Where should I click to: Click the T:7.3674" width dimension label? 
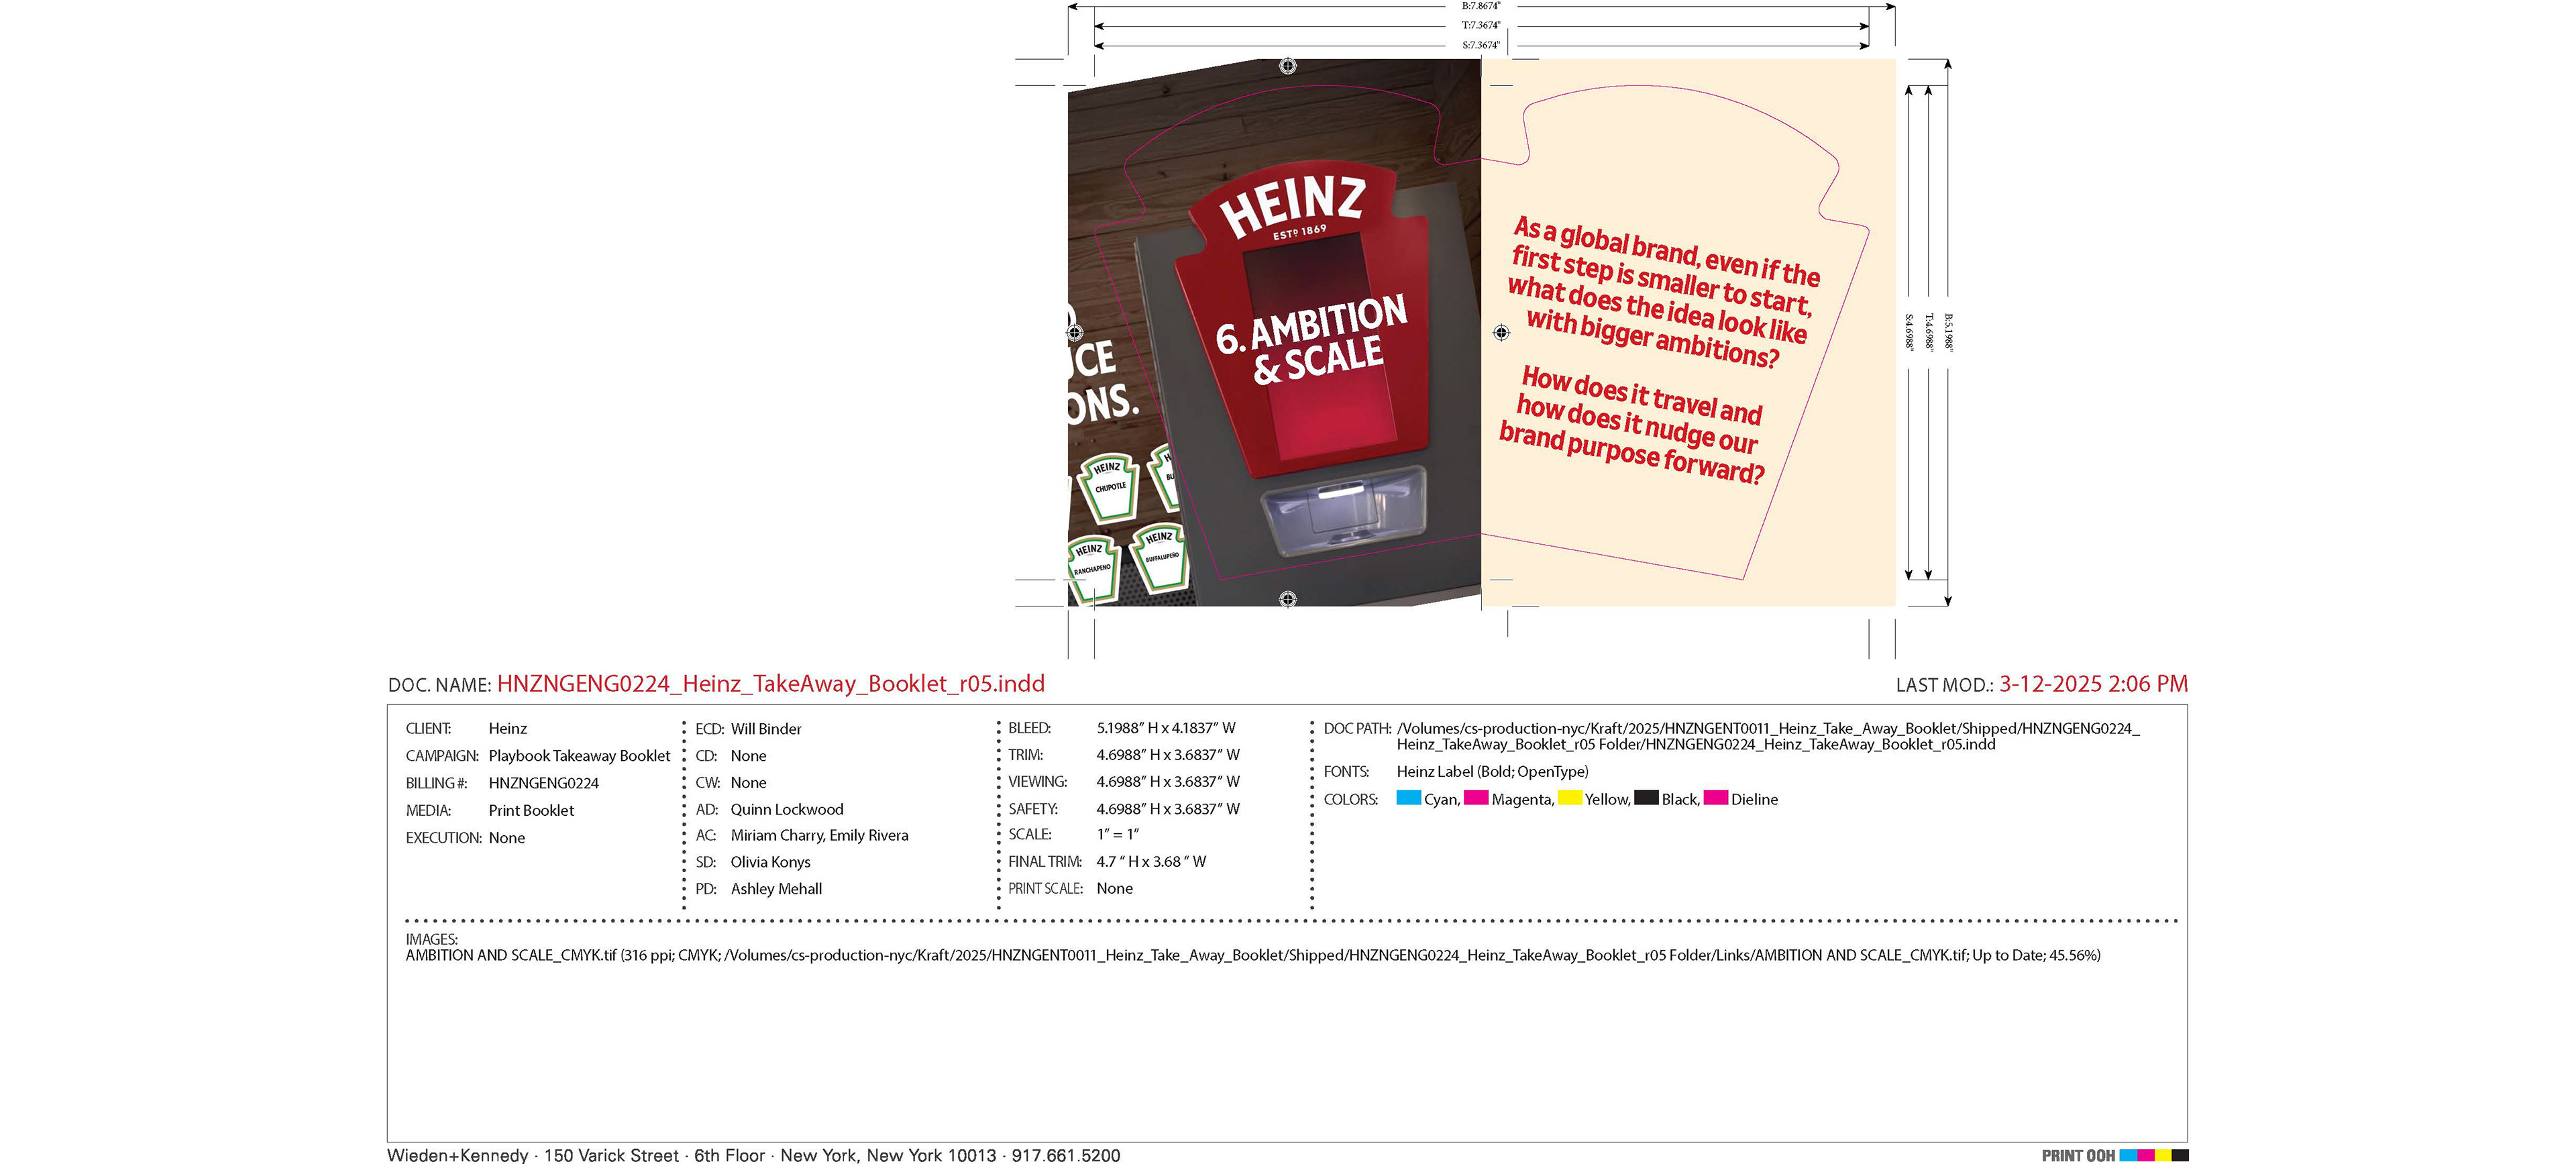point(1481,25)
